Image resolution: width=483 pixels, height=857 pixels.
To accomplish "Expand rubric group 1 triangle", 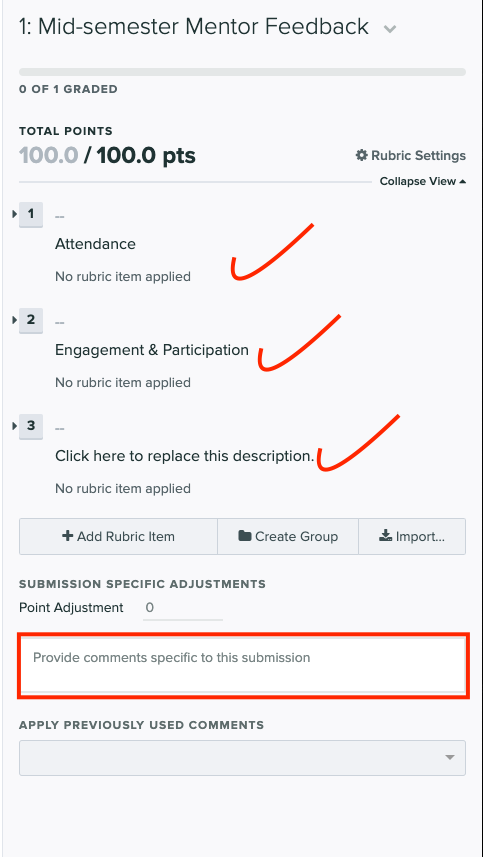I will (x=15, y=214).
